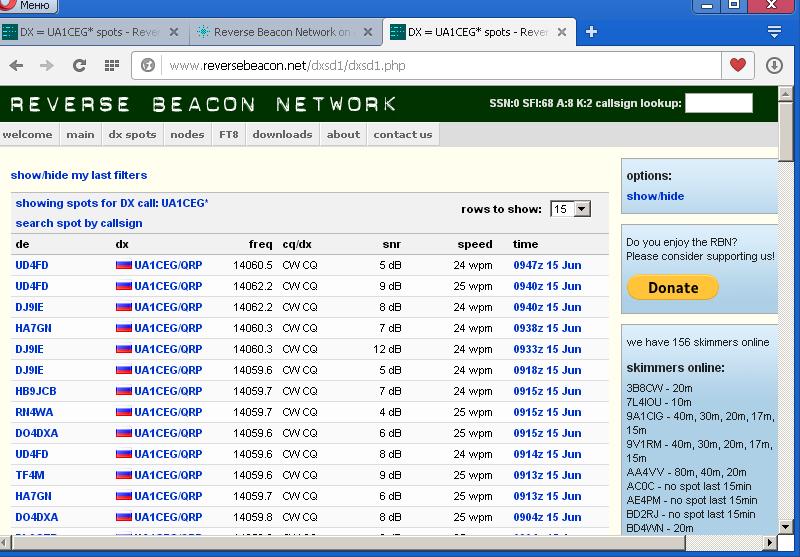
Task: Click the vertical scrollbar up arrow
Action: click(786, 93)
